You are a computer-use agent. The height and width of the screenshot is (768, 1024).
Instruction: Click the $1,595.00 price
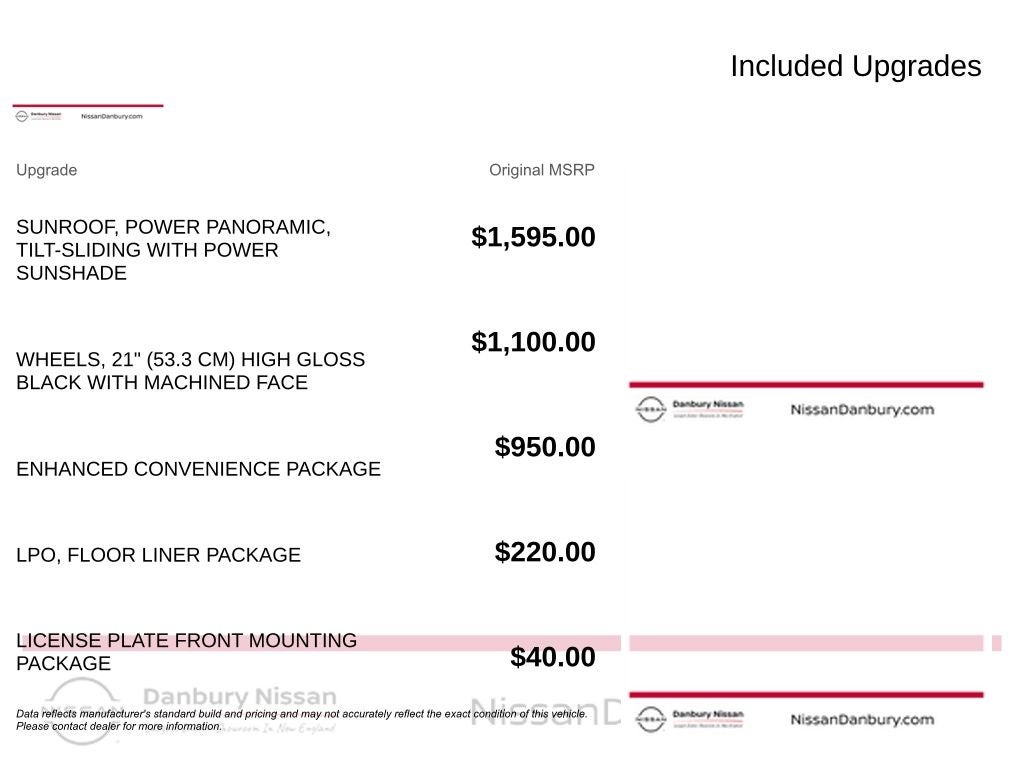point(533,237)
